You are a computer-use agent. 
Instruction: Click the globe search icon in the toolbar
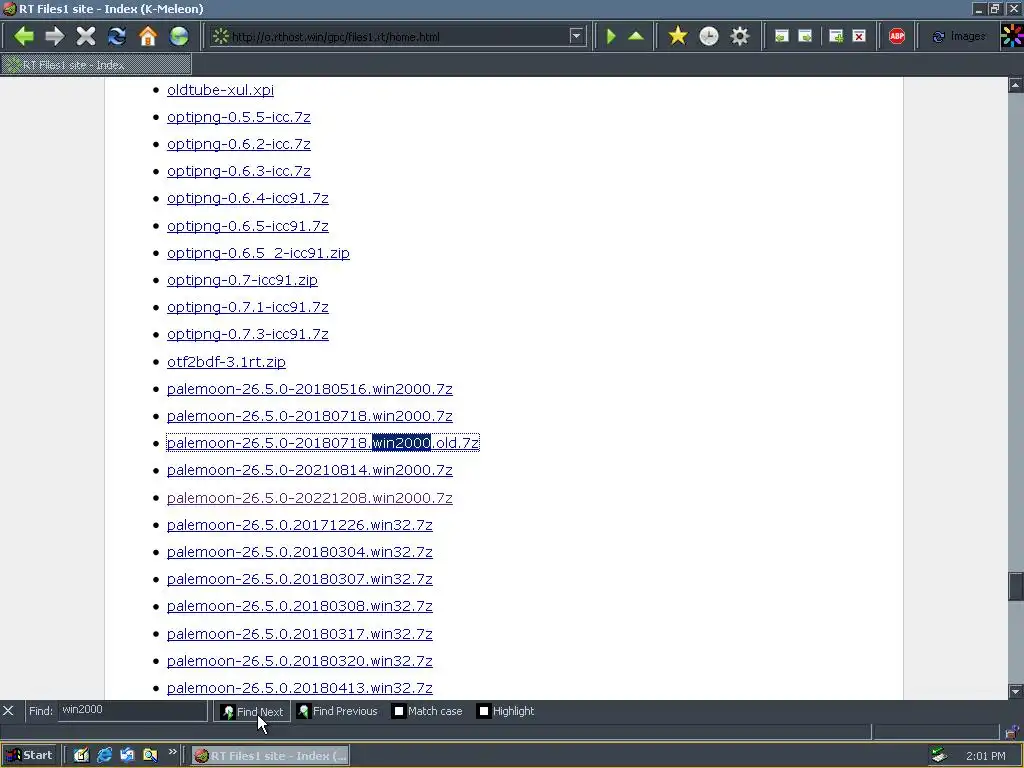178,36
